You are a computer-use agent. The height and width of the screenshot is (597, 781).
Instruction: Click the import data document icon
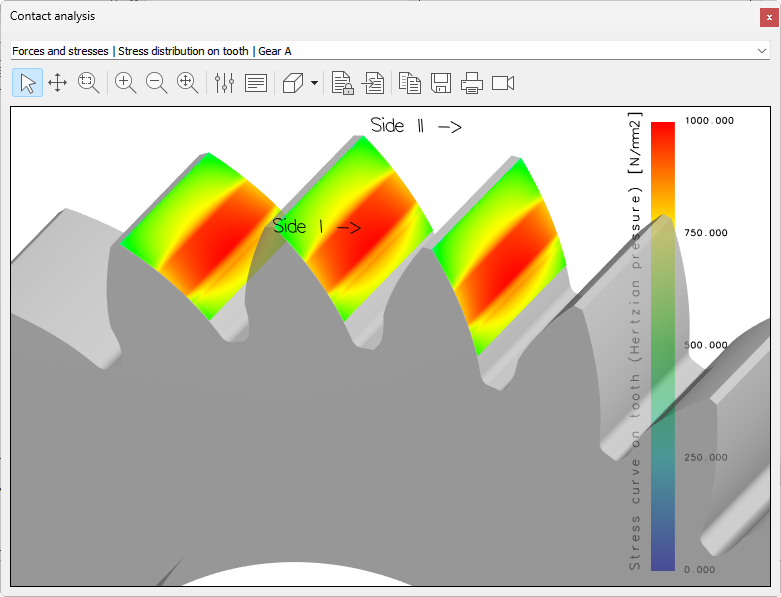coord(373,83)
